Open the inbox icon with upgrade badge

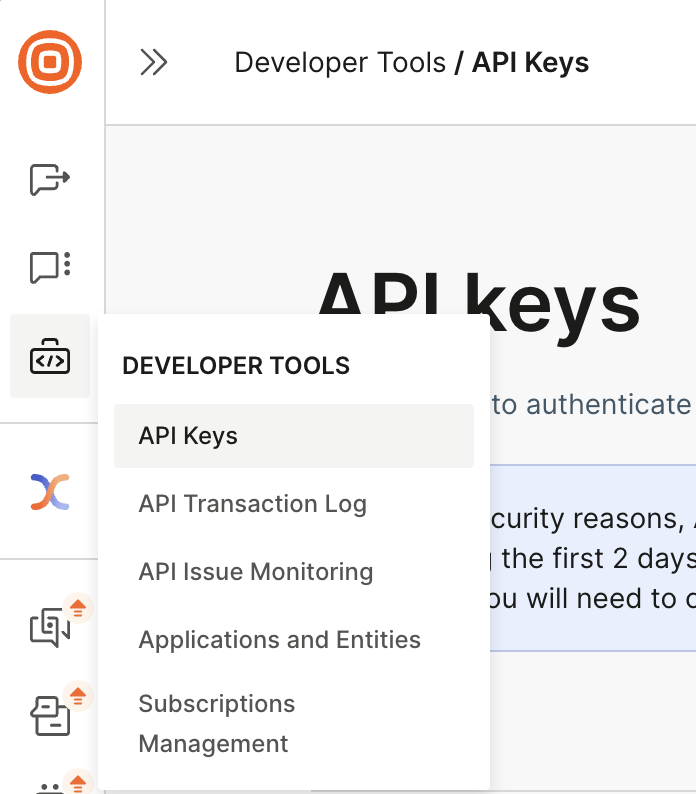tap(50, 716)
